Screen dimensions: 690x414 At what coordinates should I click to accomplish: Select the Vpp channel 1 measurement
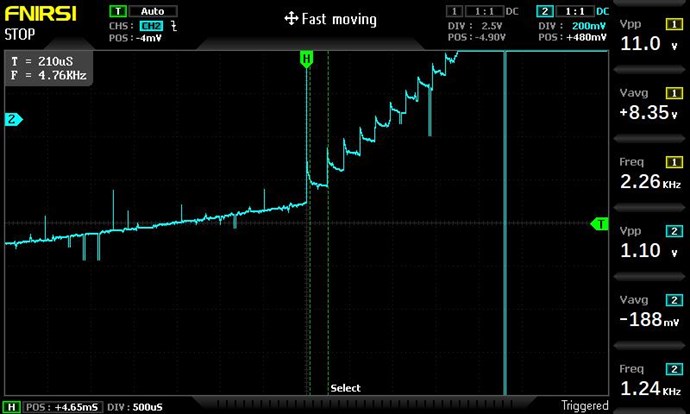pyautogui.click(x=650, y=36)
